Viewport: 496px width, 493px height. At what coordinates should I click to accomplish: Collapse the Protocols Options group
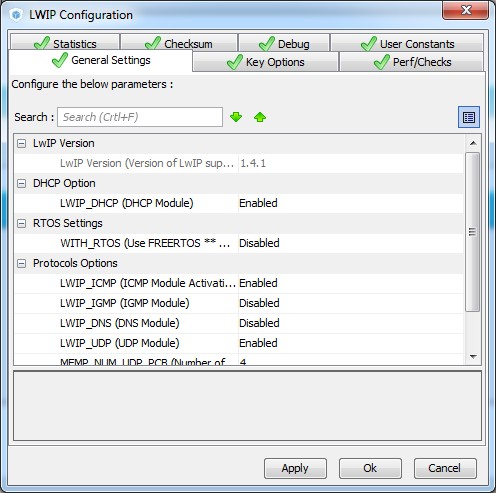[21, 263]
